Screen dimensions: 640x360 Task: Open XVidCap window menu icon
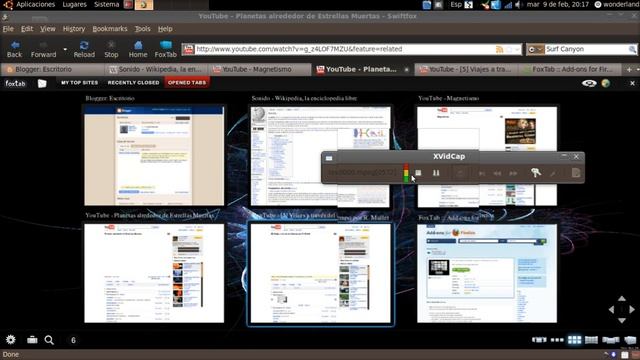(x=329, y=158)
